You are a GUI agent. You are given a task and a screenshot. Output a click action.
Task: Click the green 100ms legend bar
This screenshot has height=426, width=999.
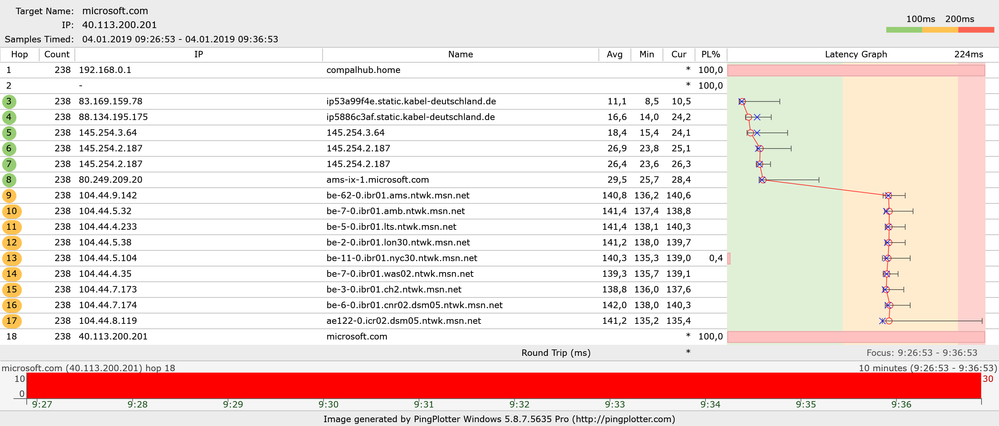(x=903, y=30)
